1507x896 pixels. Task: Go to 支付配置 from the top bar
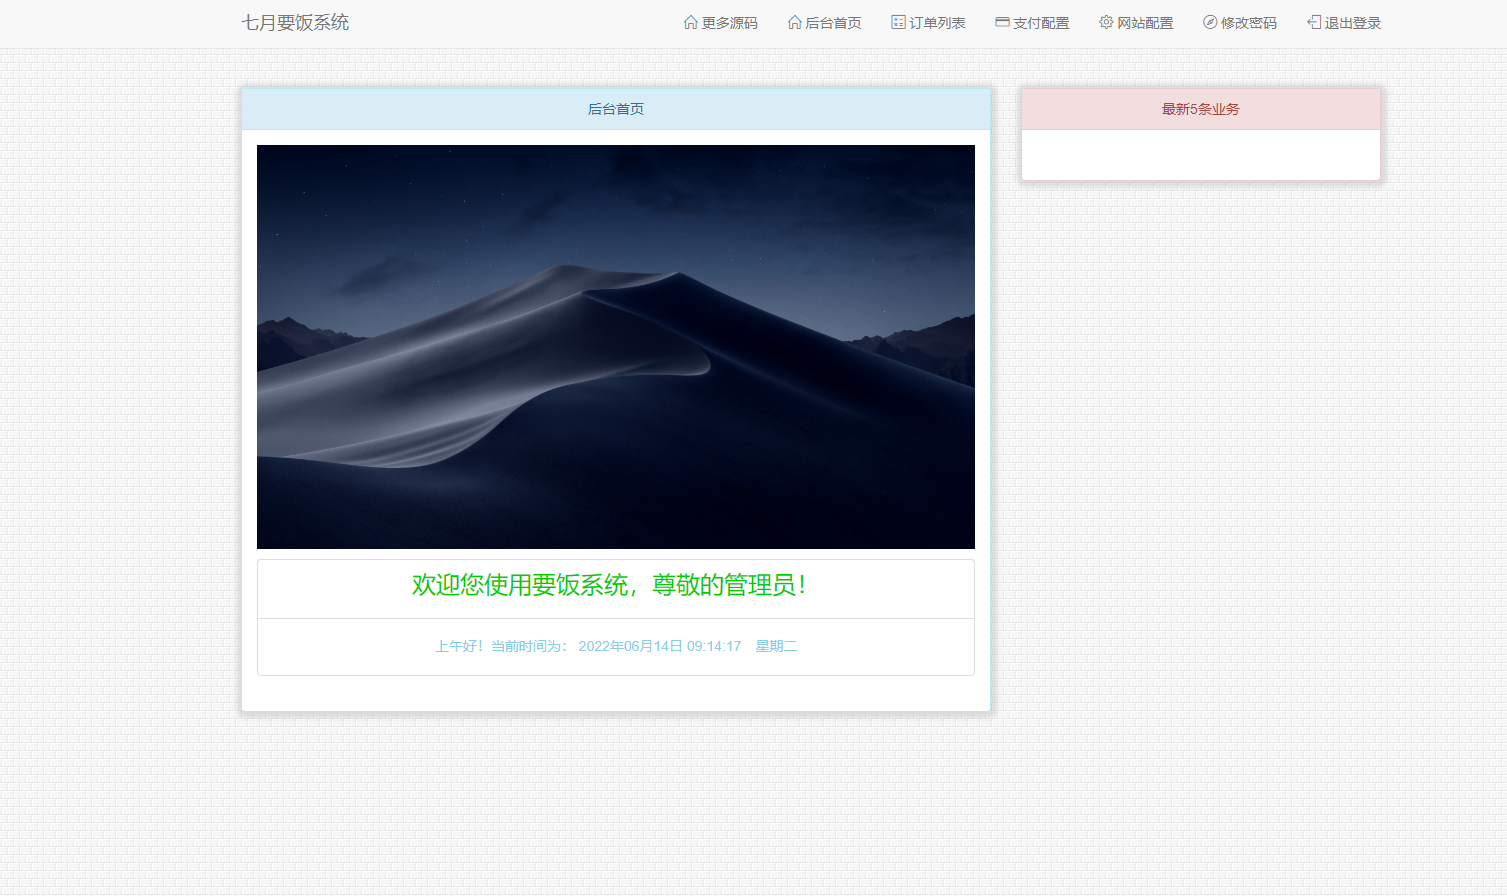tap(1040, 22)
